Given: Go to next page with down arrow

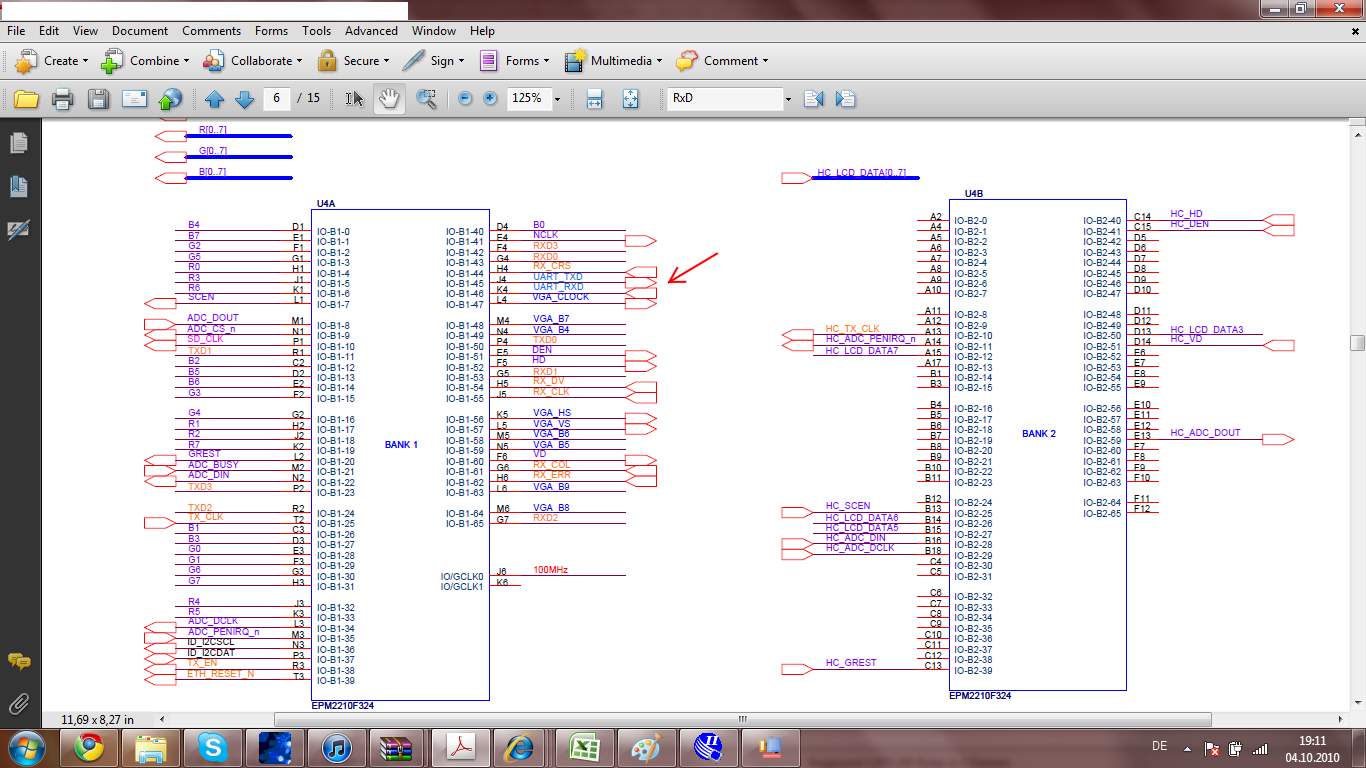Looking at the screenshot, I should 244,99.
